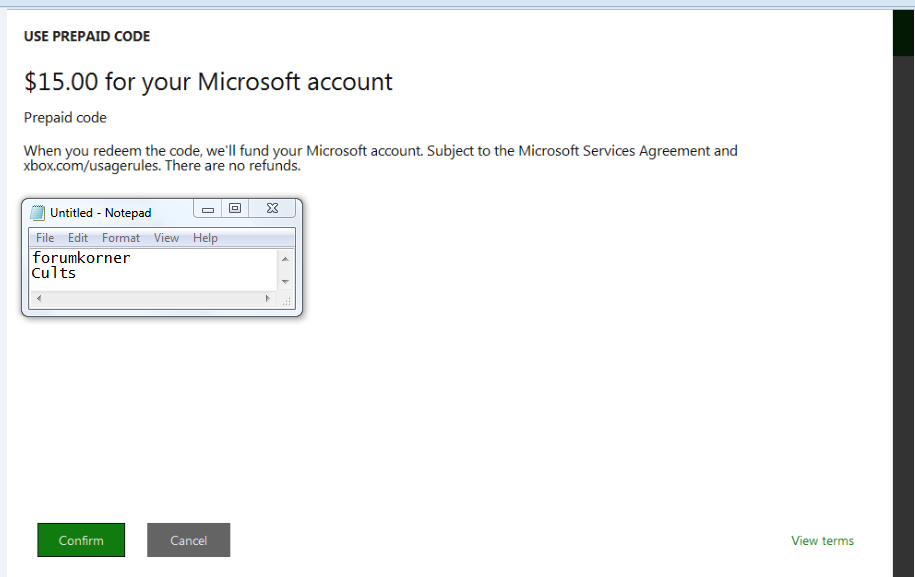Screen dimensions: 915x577
Task: Open Notepad's File menu
Action: 45,237
